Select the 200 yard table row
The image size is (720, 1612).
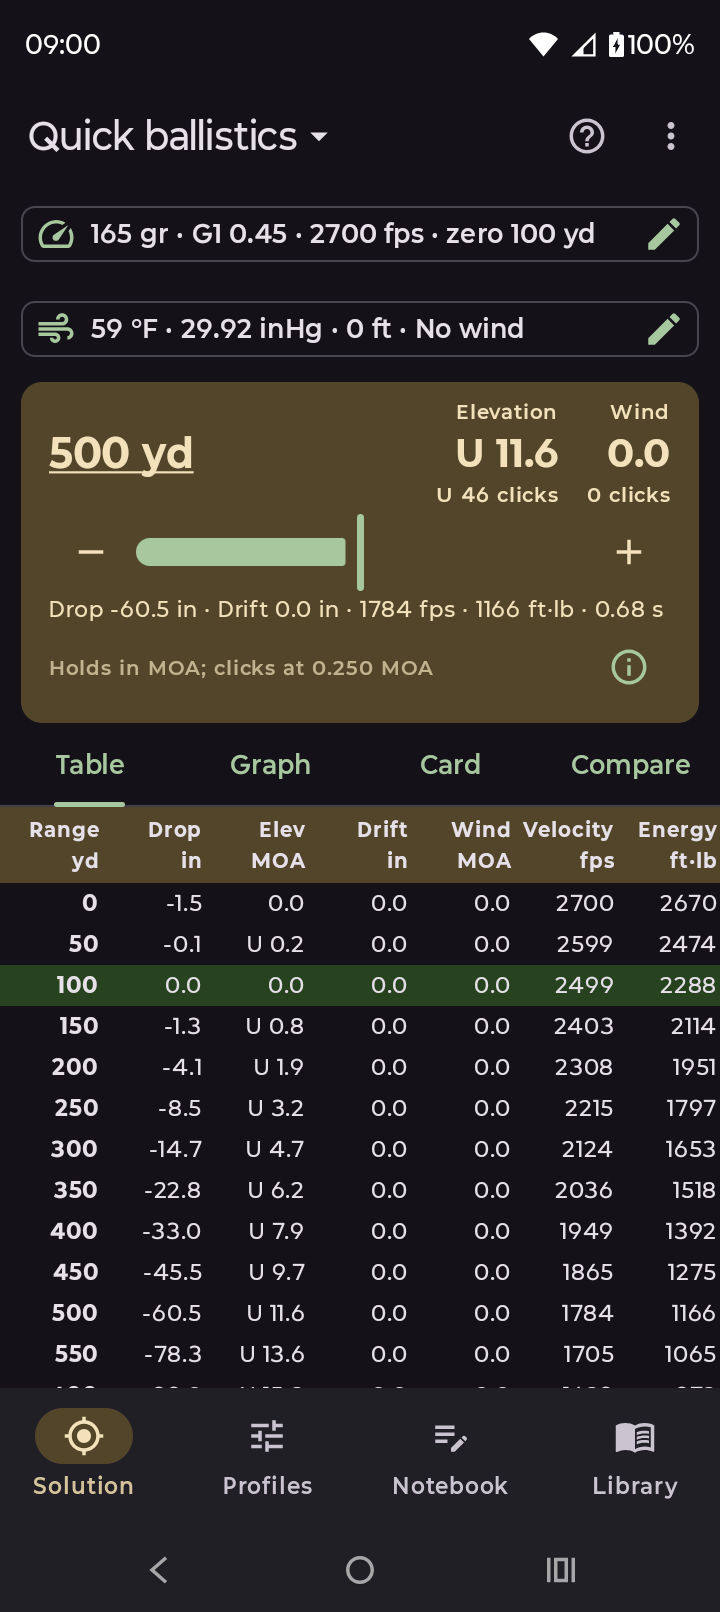(x=360, y=1067)
